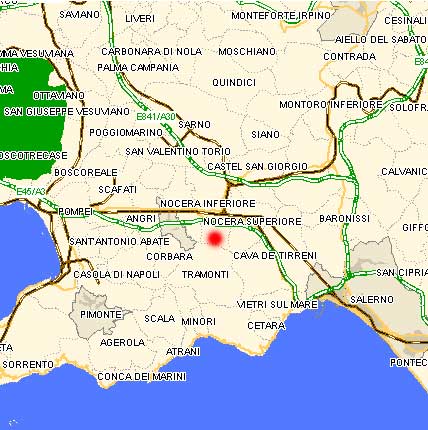Select the QUINDICI town label

tap(234, 82)
